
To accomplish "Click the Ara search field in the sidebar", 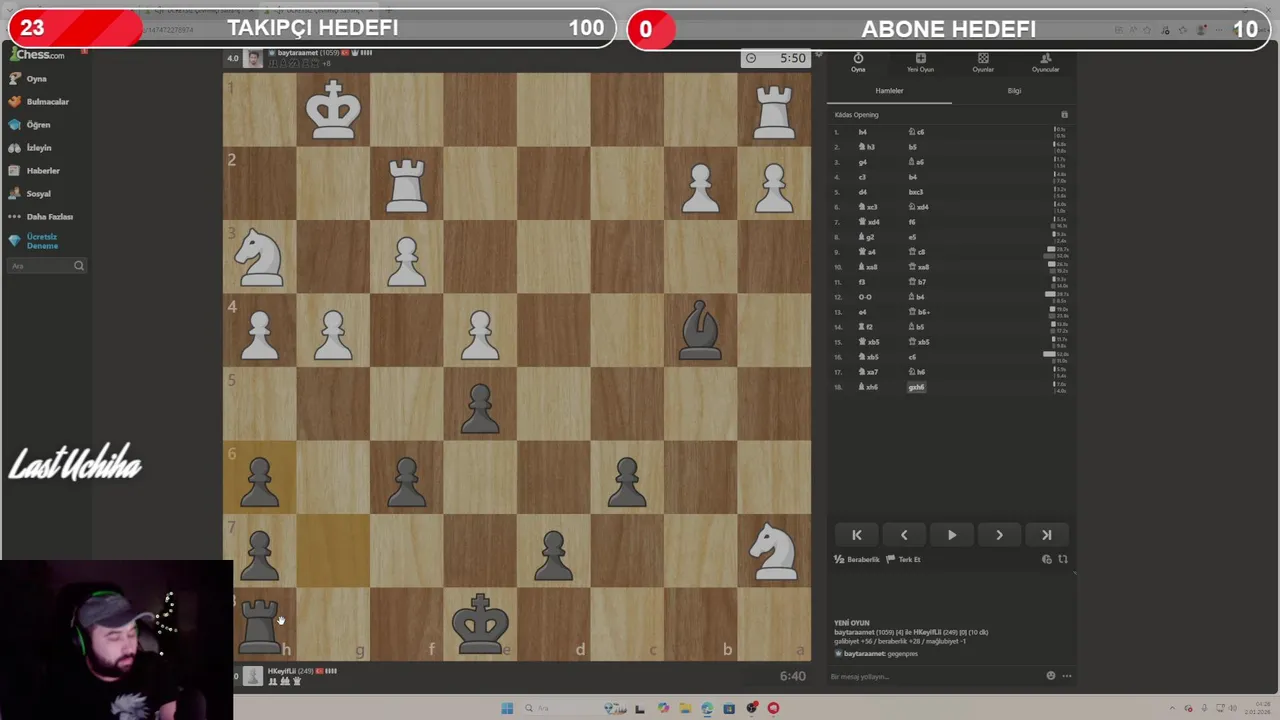I will (47, 266).
